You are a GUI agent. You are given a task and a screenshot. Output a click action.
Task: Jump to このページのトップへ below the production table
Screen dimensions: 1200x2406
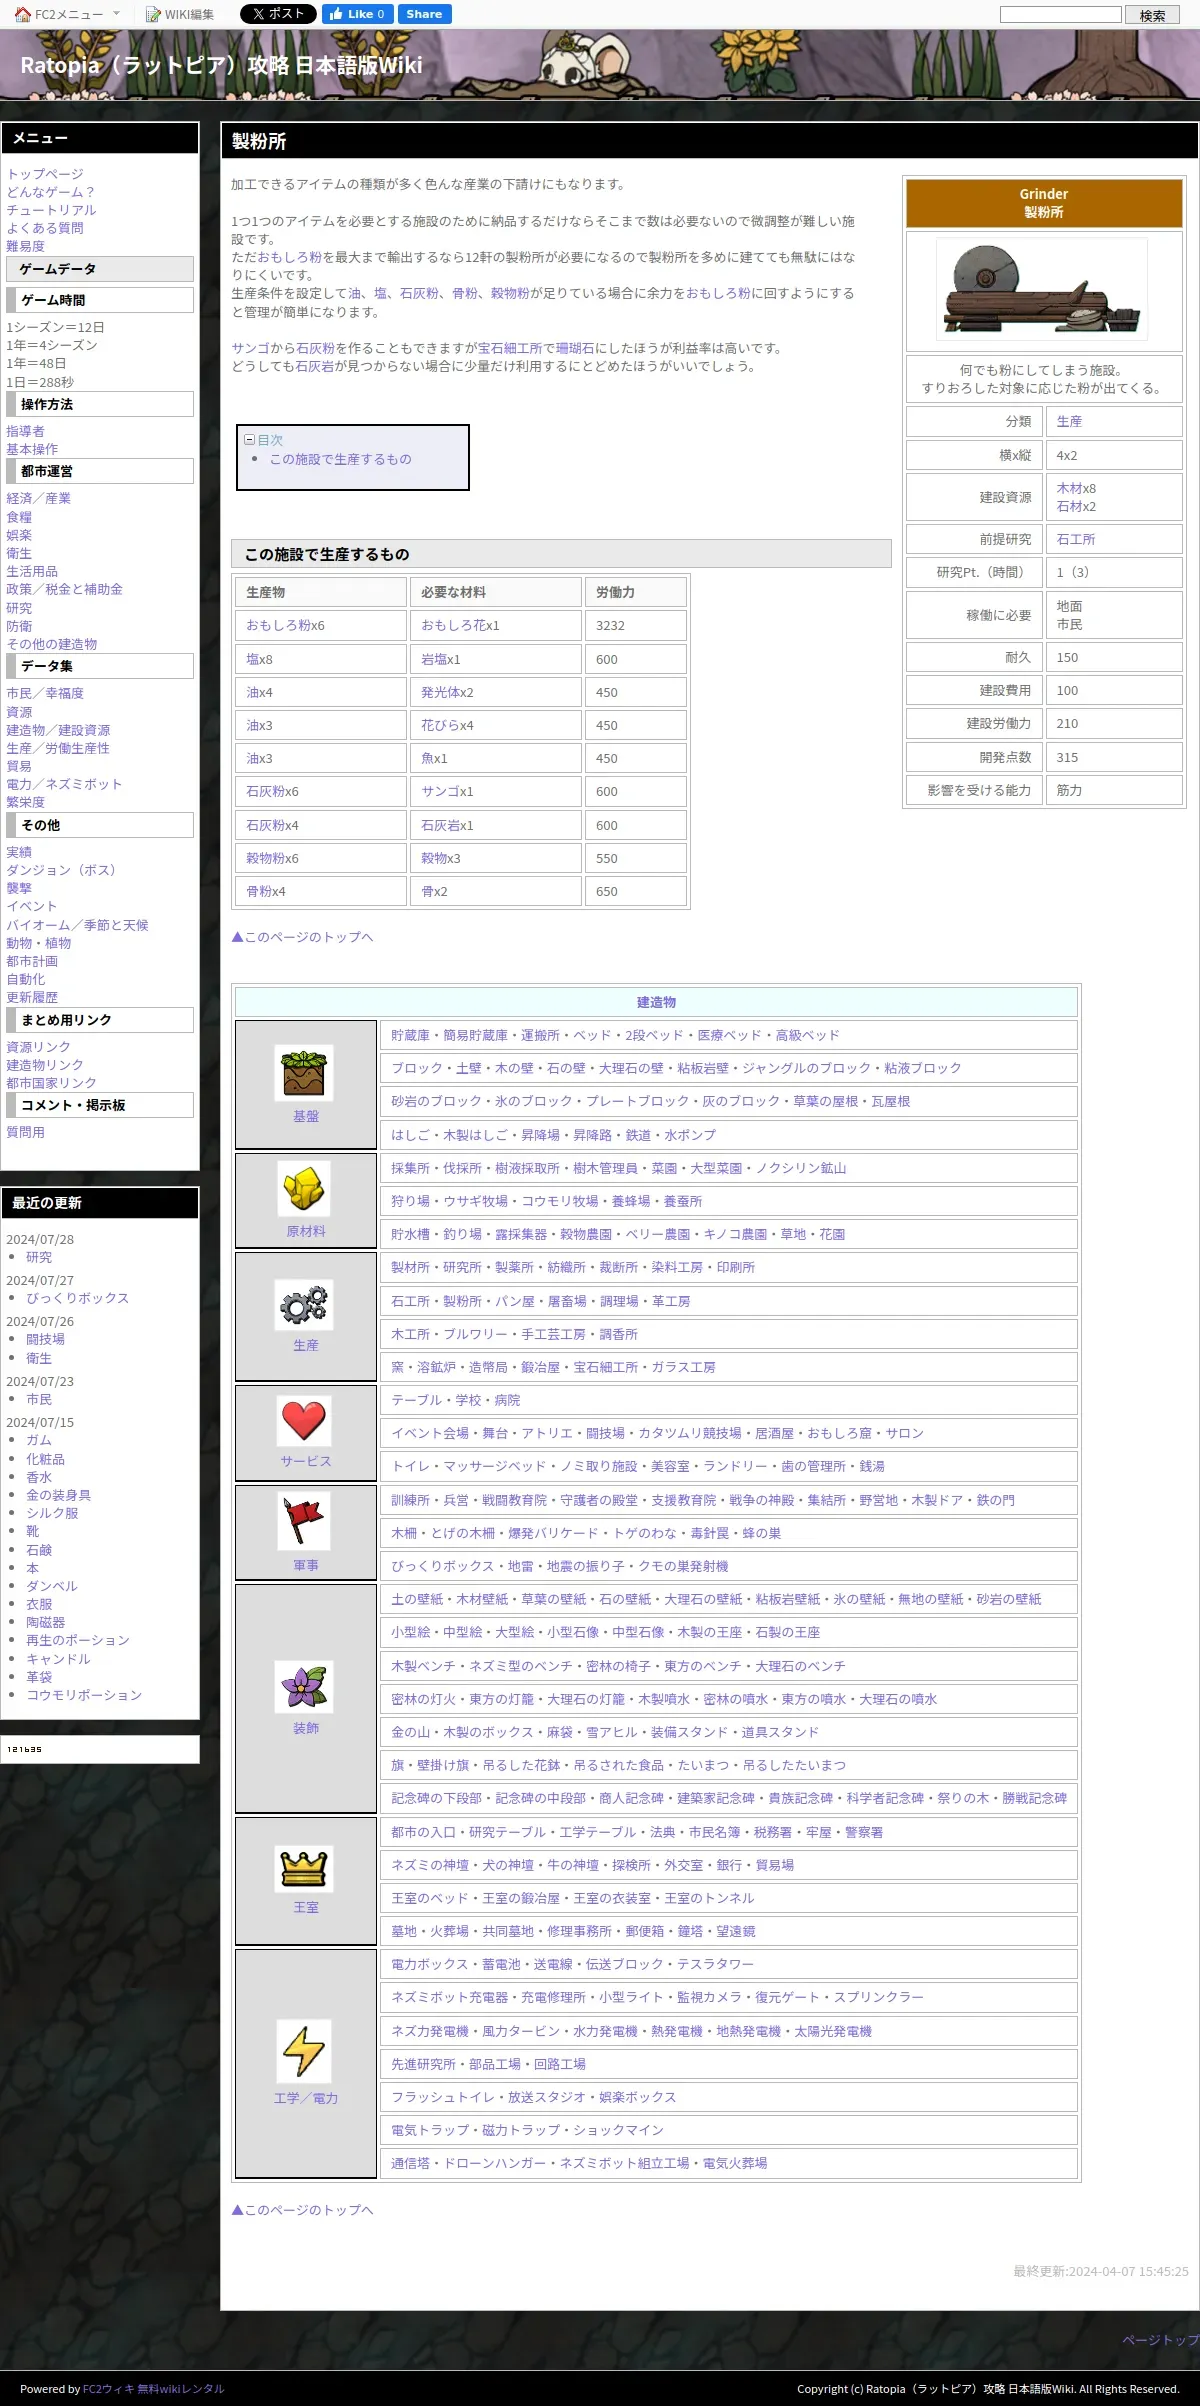(x=302, y=937)
